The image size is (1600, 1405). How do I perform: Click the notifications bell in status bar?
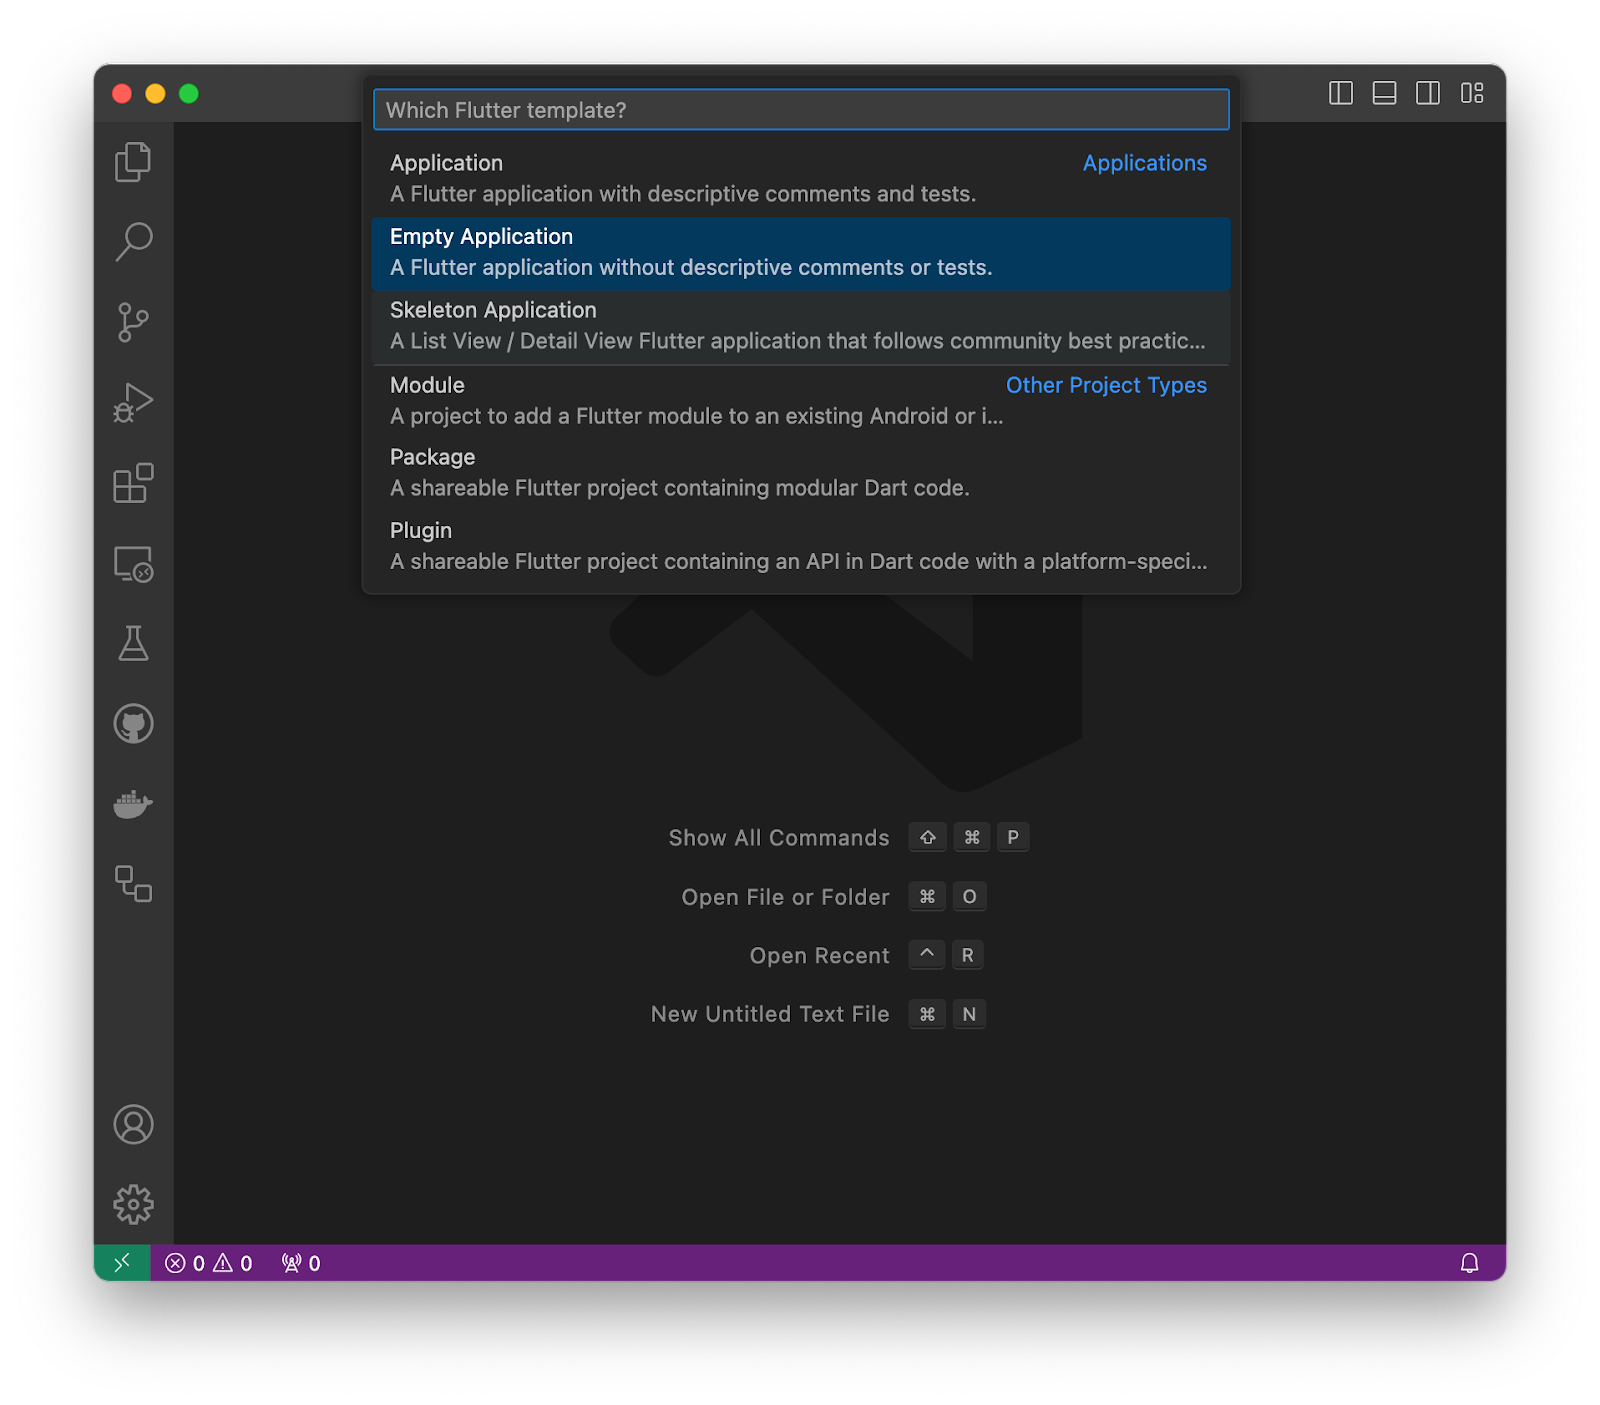pyautogui.click(x=1470, y=1262)
